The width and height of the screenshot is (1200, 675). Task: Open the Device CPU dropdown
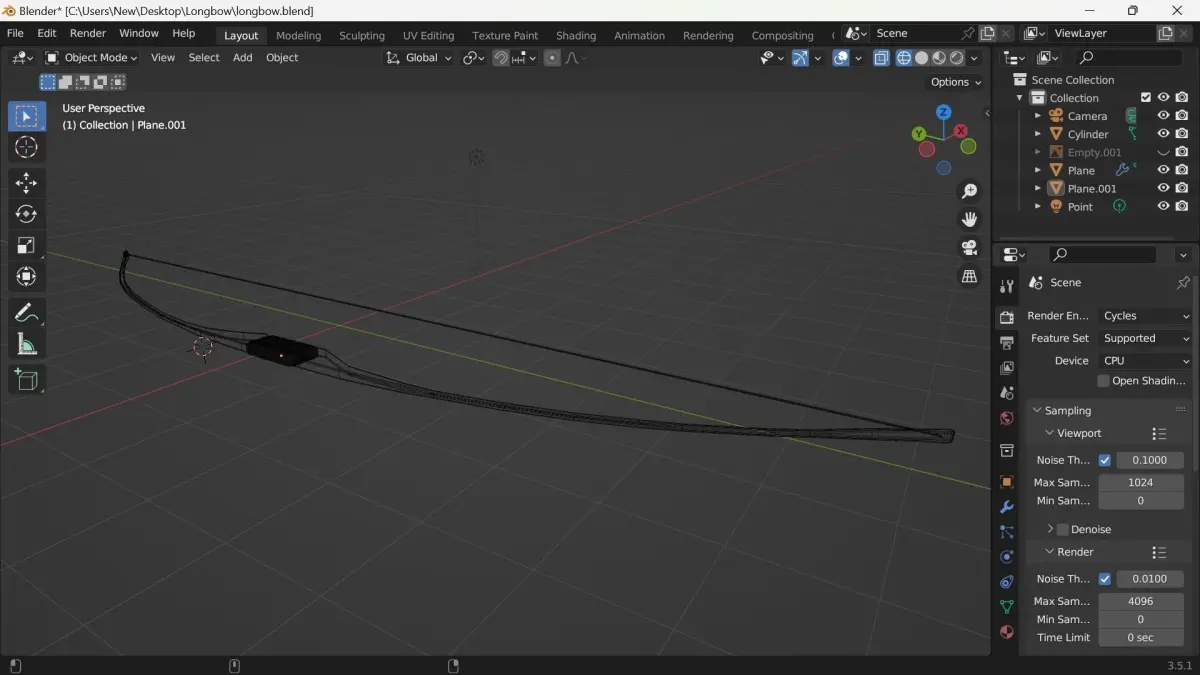pos(1146,361)
